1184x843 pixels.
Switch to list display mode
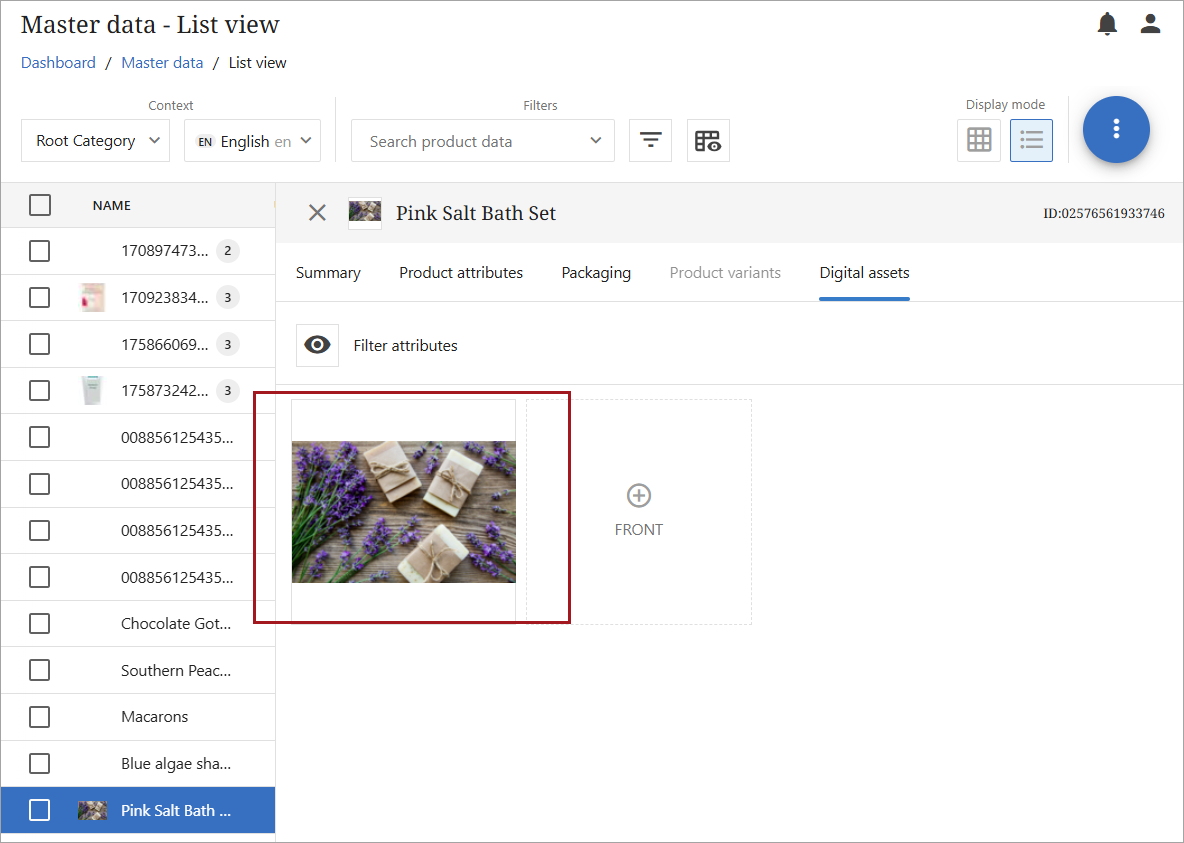(x=1031, y=140)
